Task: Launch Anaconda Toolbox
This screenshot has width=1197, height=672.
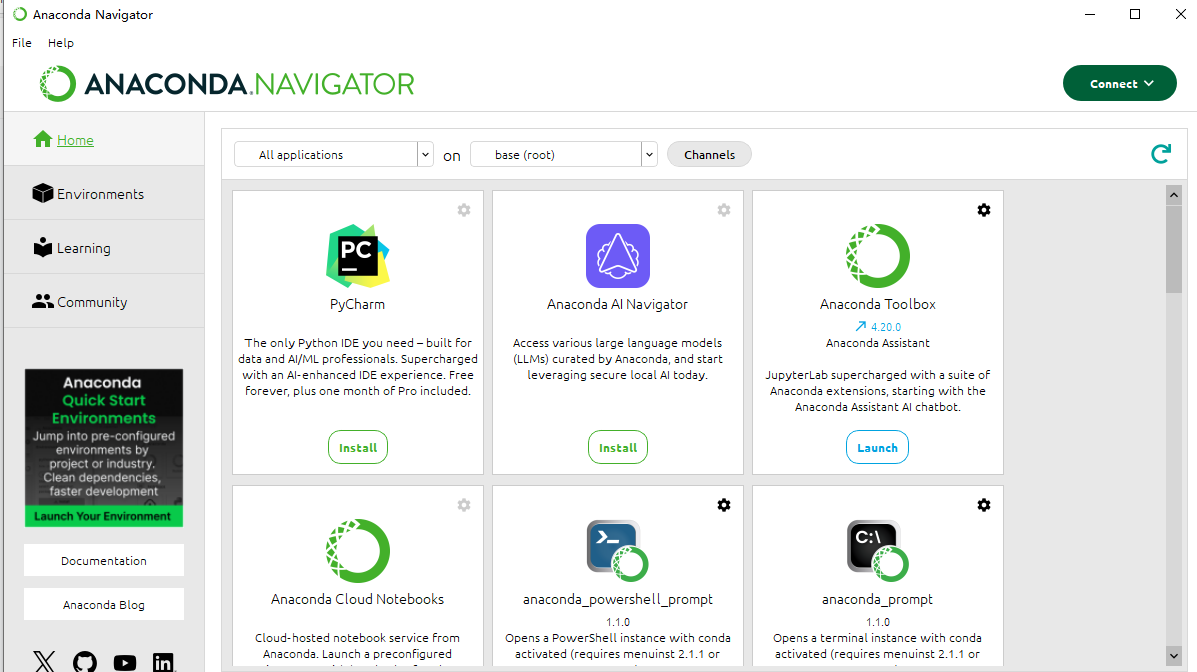Action: coord(877,447)
